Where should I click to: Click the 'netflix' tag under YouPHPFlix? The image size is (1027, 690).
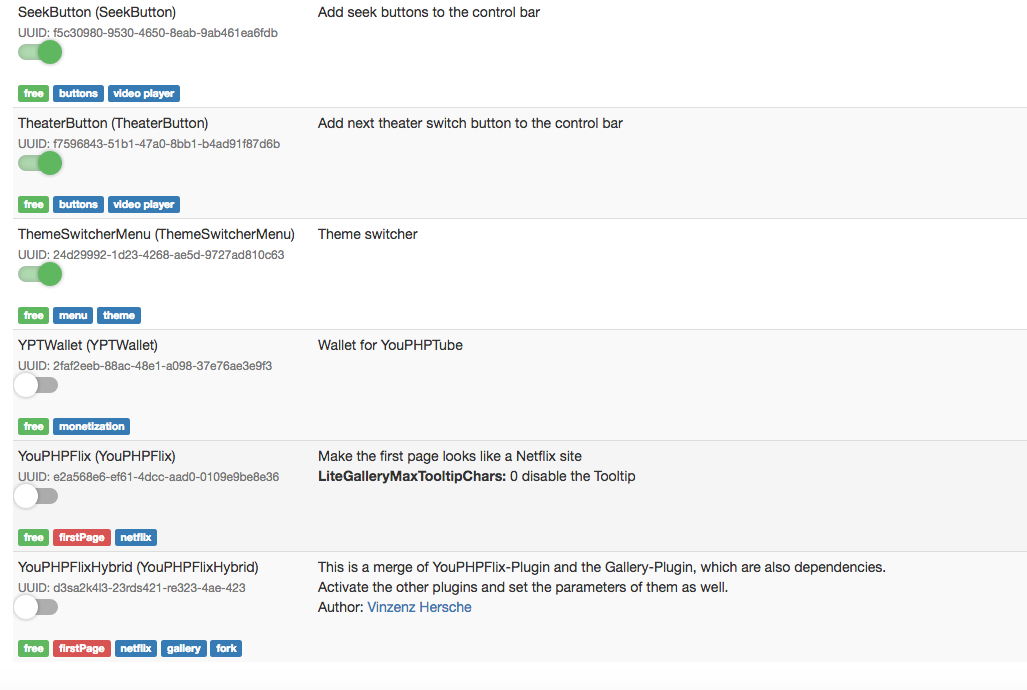pos(135,537)
